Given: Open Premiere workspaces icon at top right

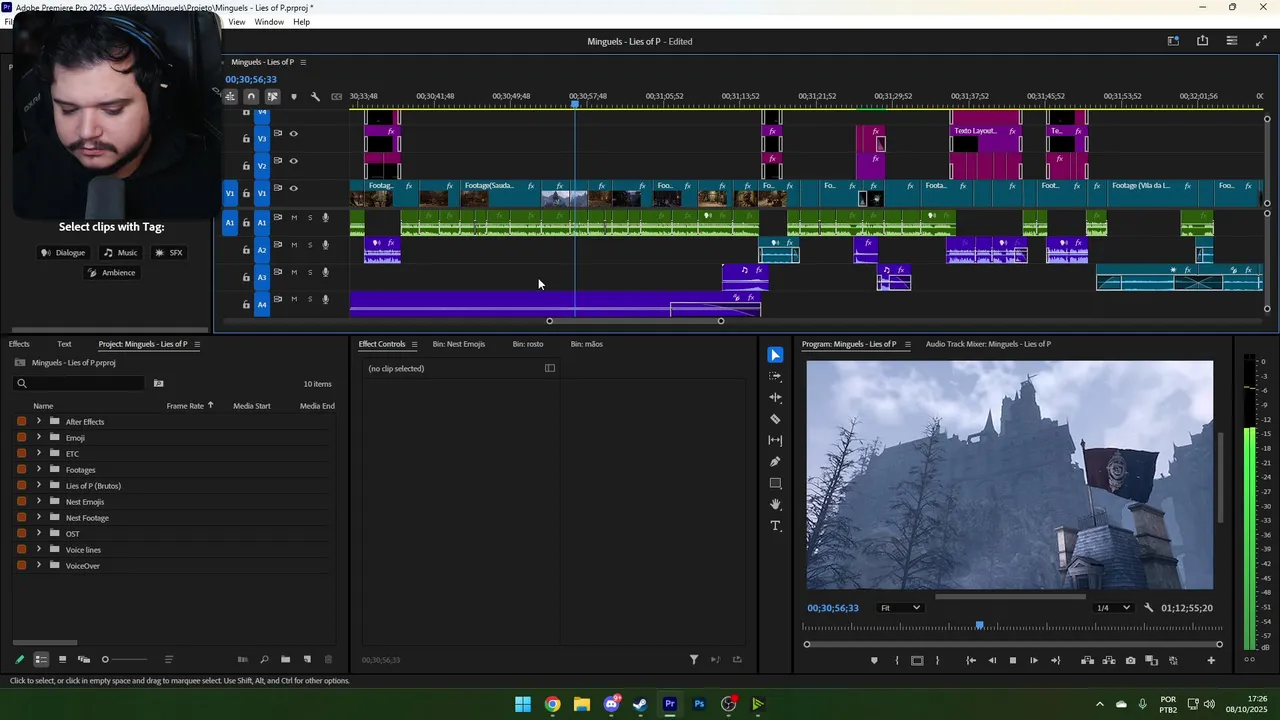Looking at the screenshot, I should click(x=1173, y=41).
